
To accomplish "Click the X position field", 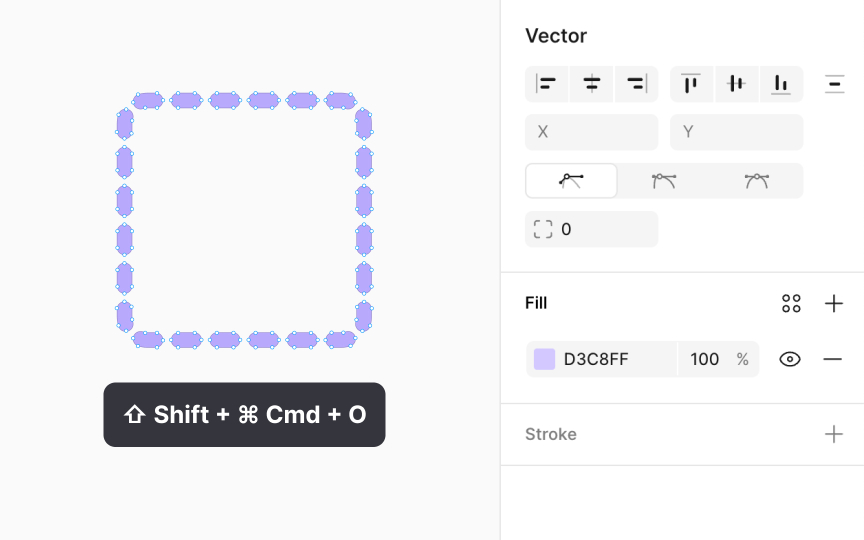I will (592, 132).
